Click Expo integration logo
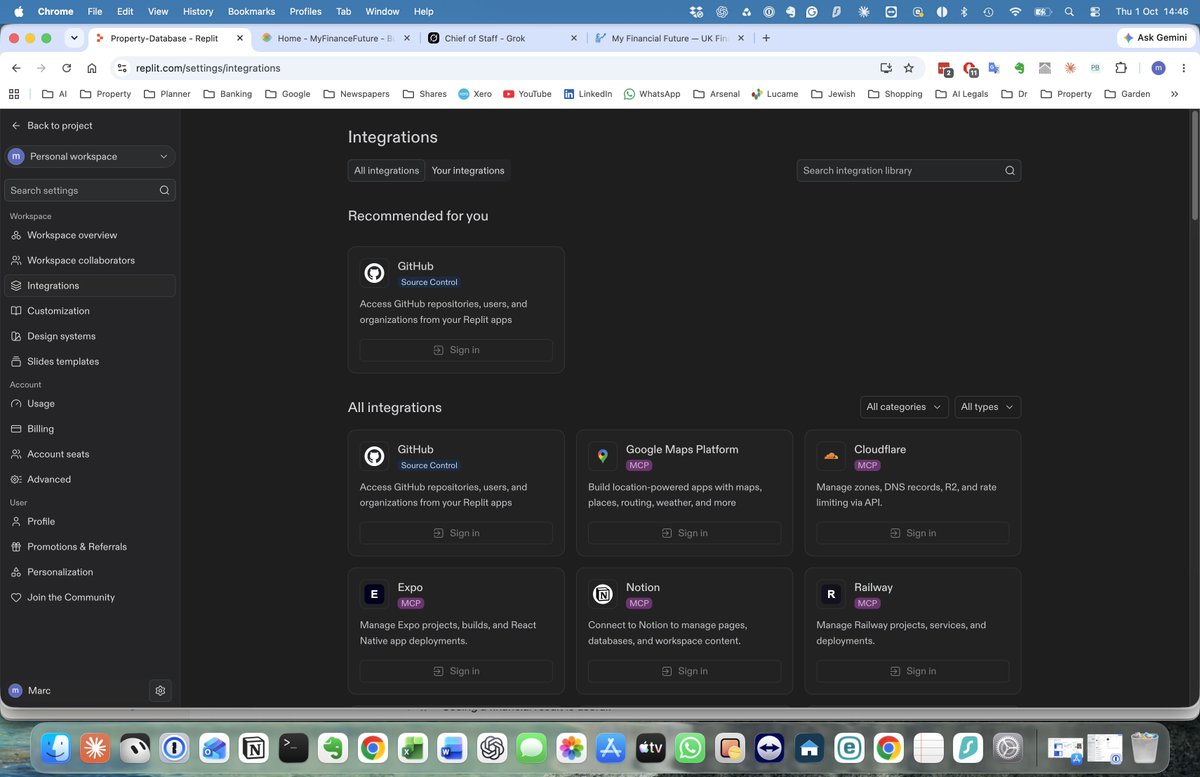 click(374, 595)
